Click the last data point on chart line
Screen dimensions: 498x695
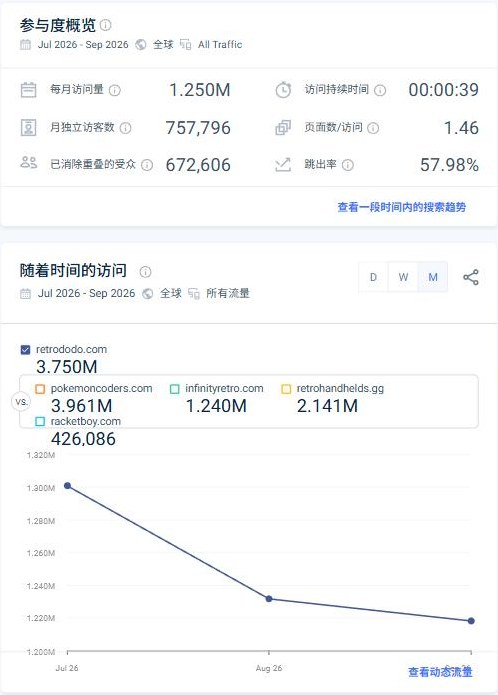pos(471,621)
